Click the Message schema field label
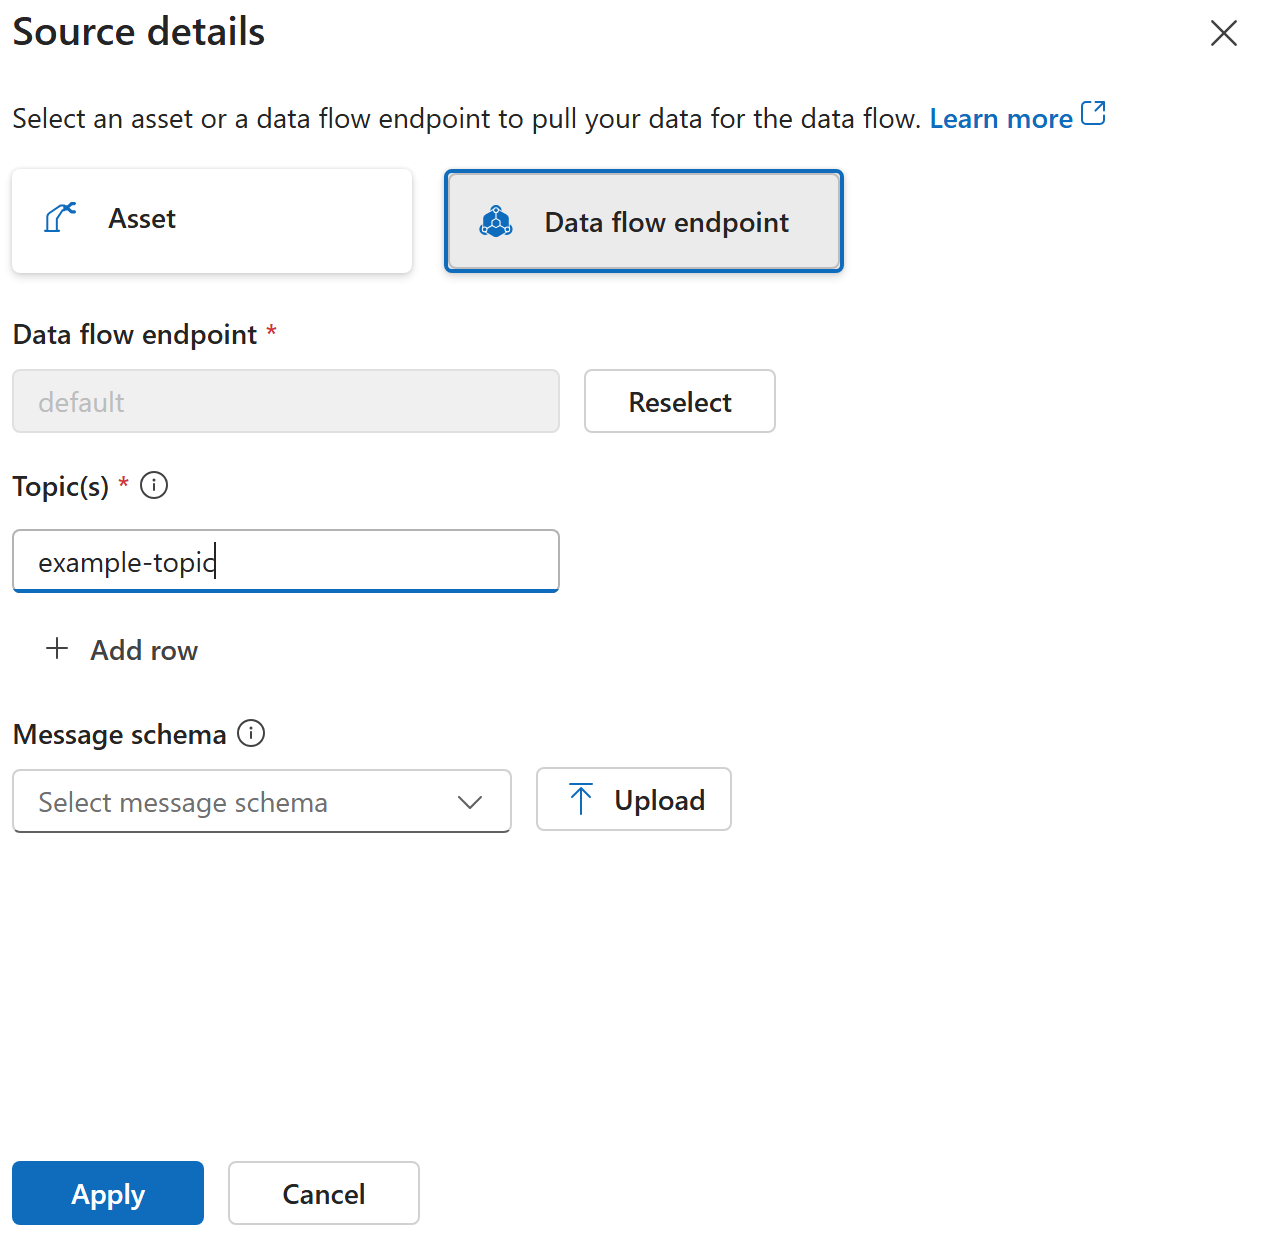Viewport: 1264px width, 1247px height. (x=120, y=735)
